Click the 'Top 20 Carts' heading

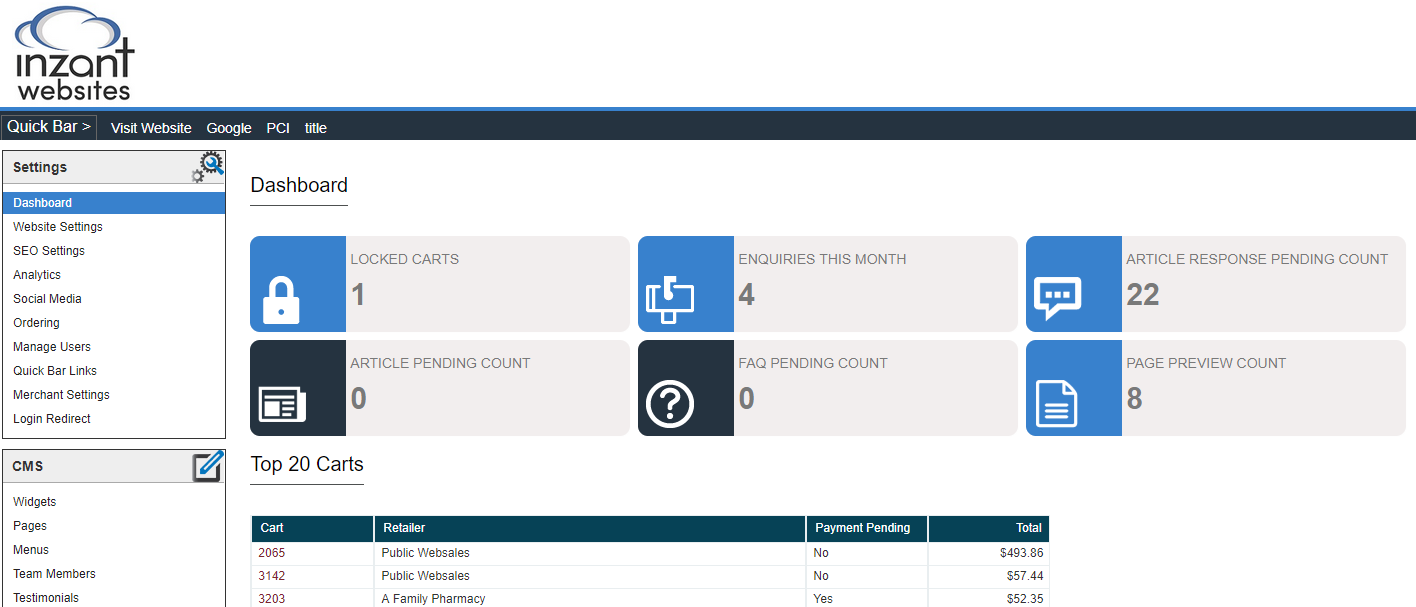307,464
